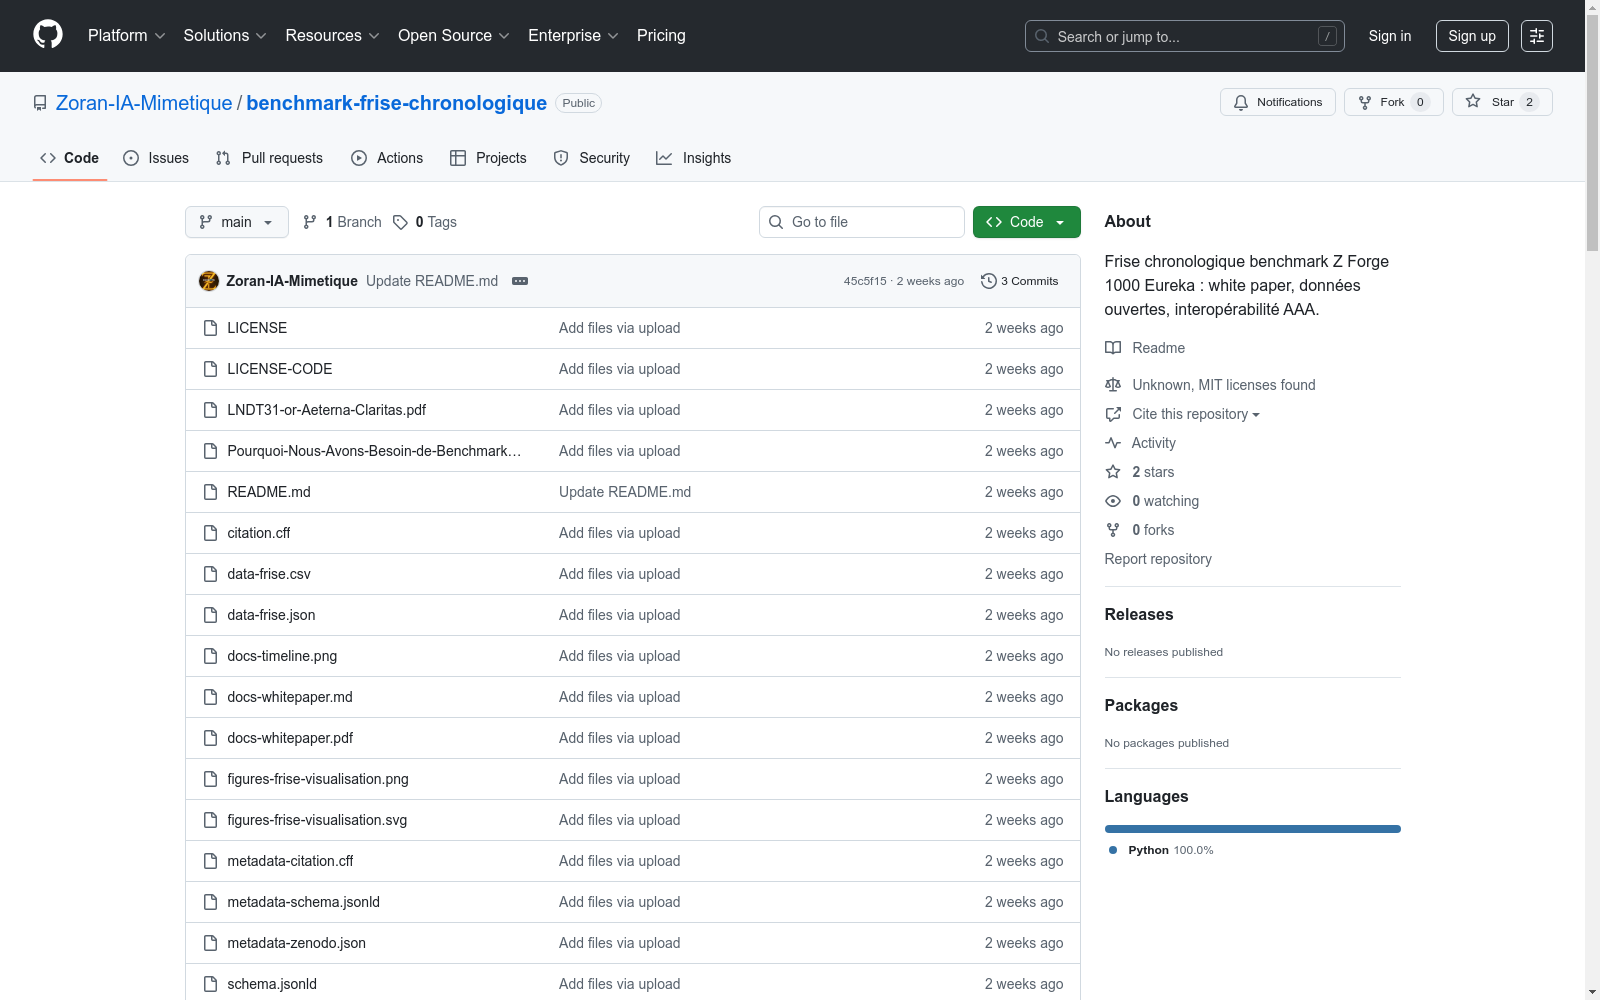The image size is (1600, 1000).
Task: Switch to the Issues tab
Action: (156, 158)
